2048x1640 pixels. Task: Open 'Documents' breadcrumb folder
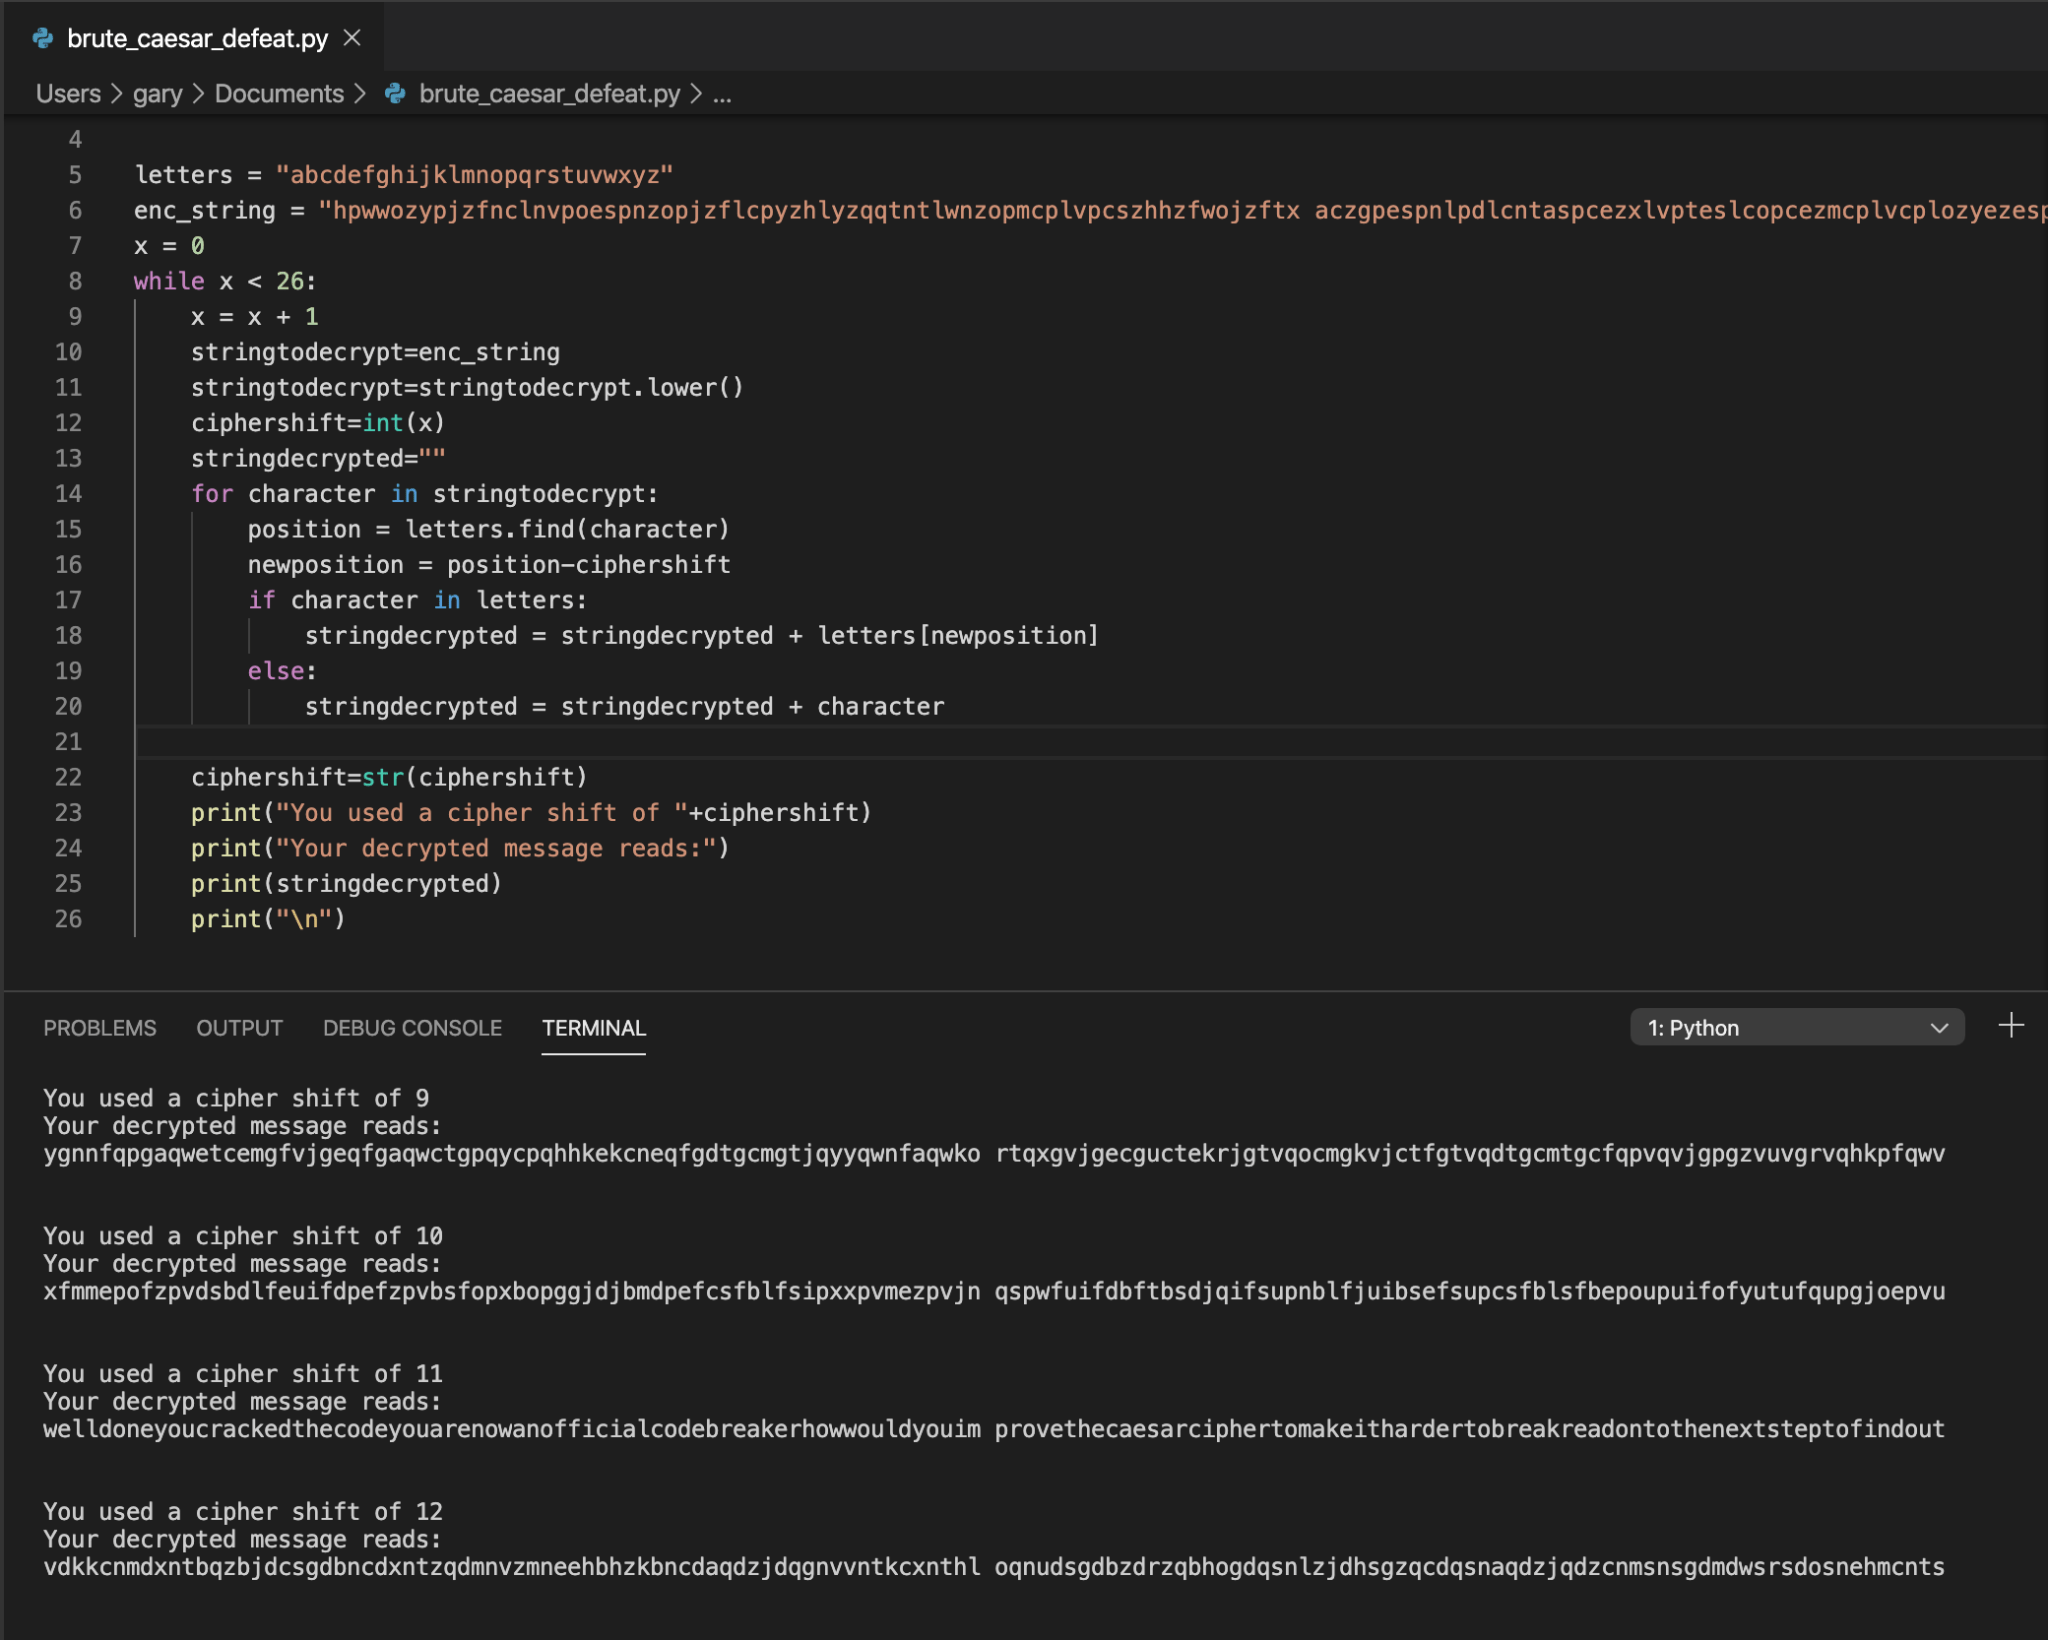click(x=279, y=94)
